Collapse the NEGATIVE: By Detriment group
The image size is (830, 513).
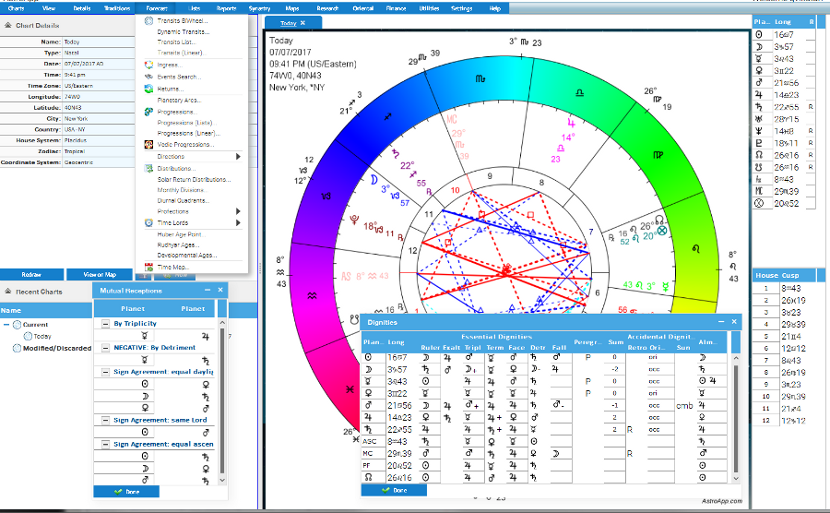click(106, 347)
